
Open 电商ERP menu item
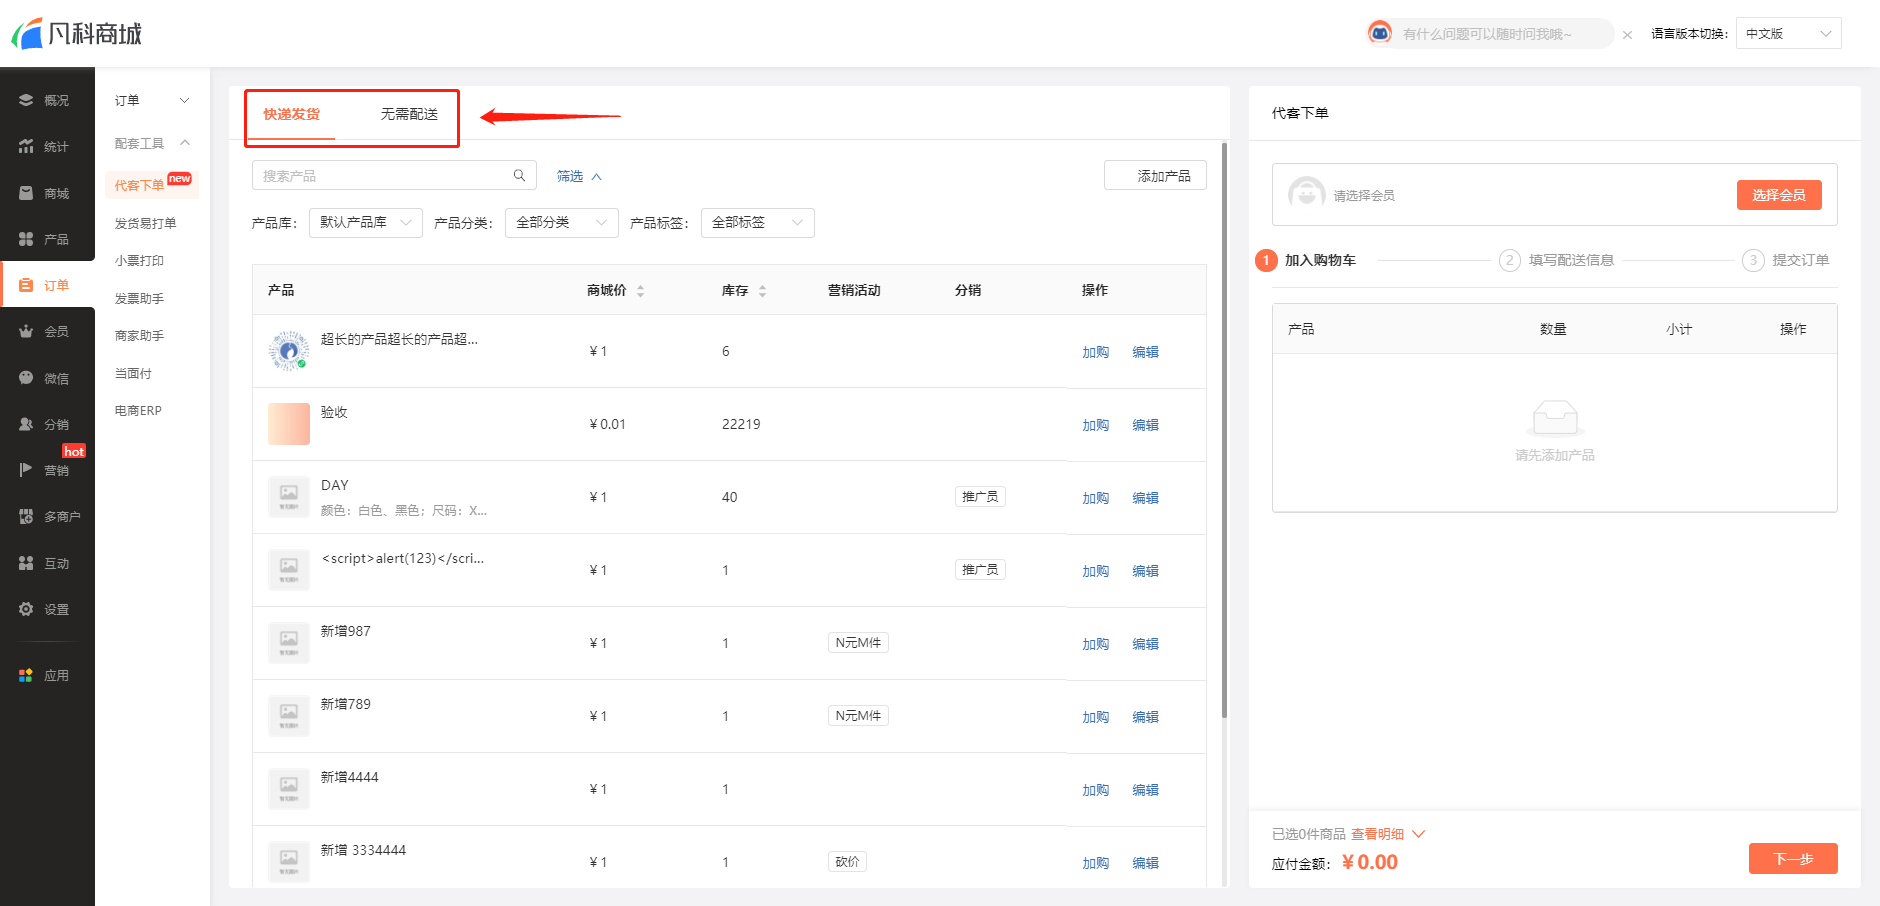pyautogui.click(x=138, y=410)
